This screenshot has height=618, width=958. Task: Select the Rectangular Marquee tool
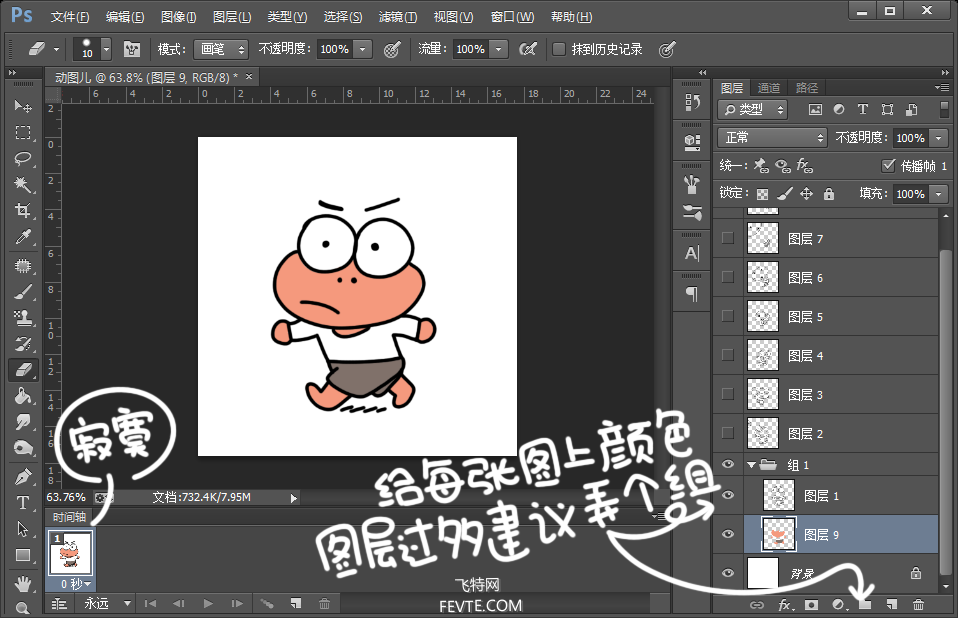(x=23, y=133)
